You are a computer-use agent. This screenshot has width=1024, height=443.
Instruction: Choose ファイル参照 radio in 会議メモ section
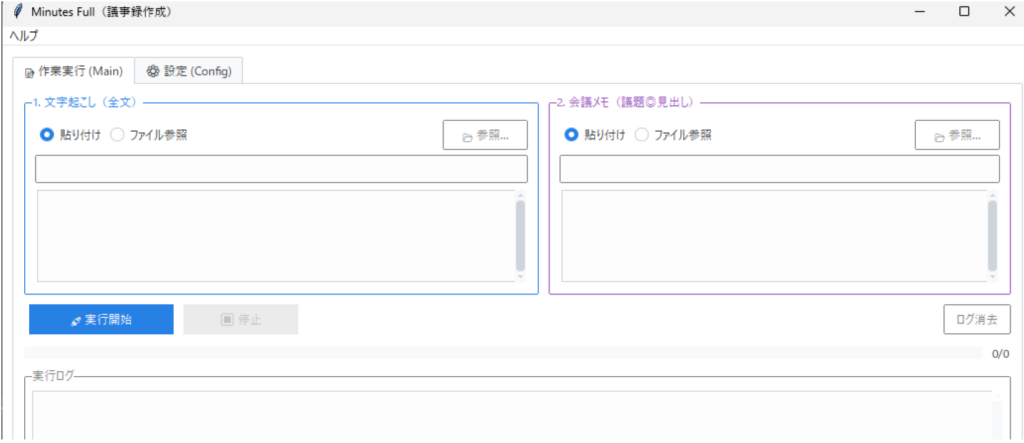point(642,135)
